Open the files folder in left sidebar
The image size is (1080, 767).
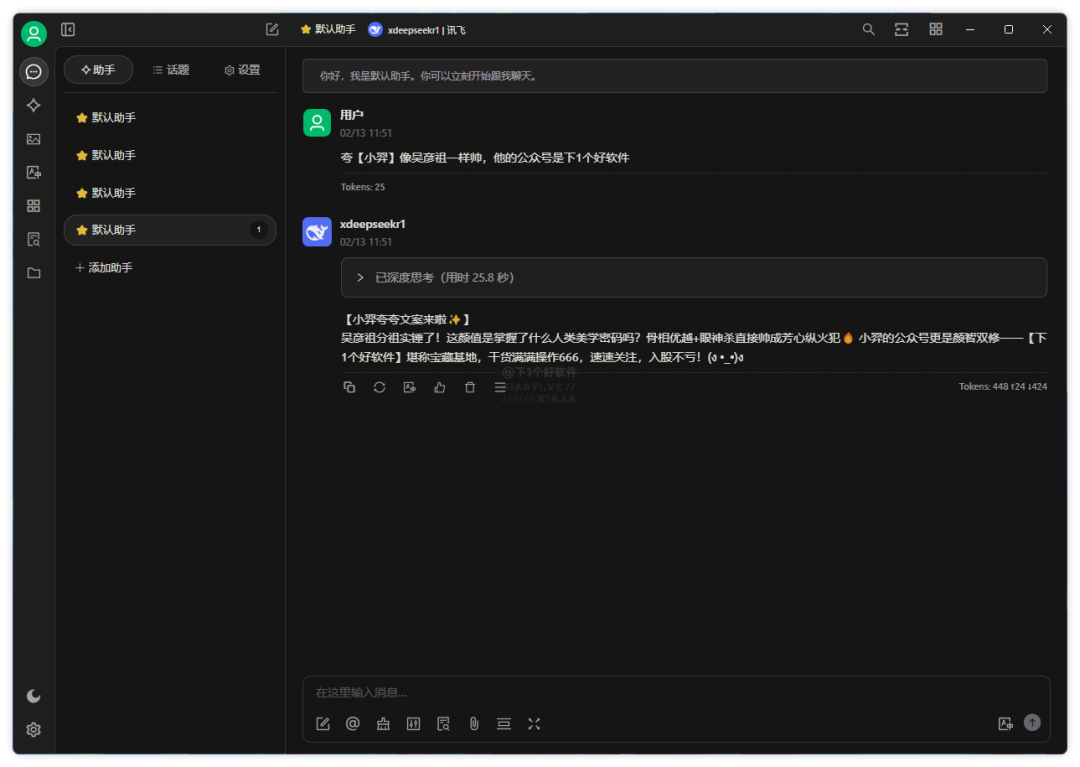[33, 273]
